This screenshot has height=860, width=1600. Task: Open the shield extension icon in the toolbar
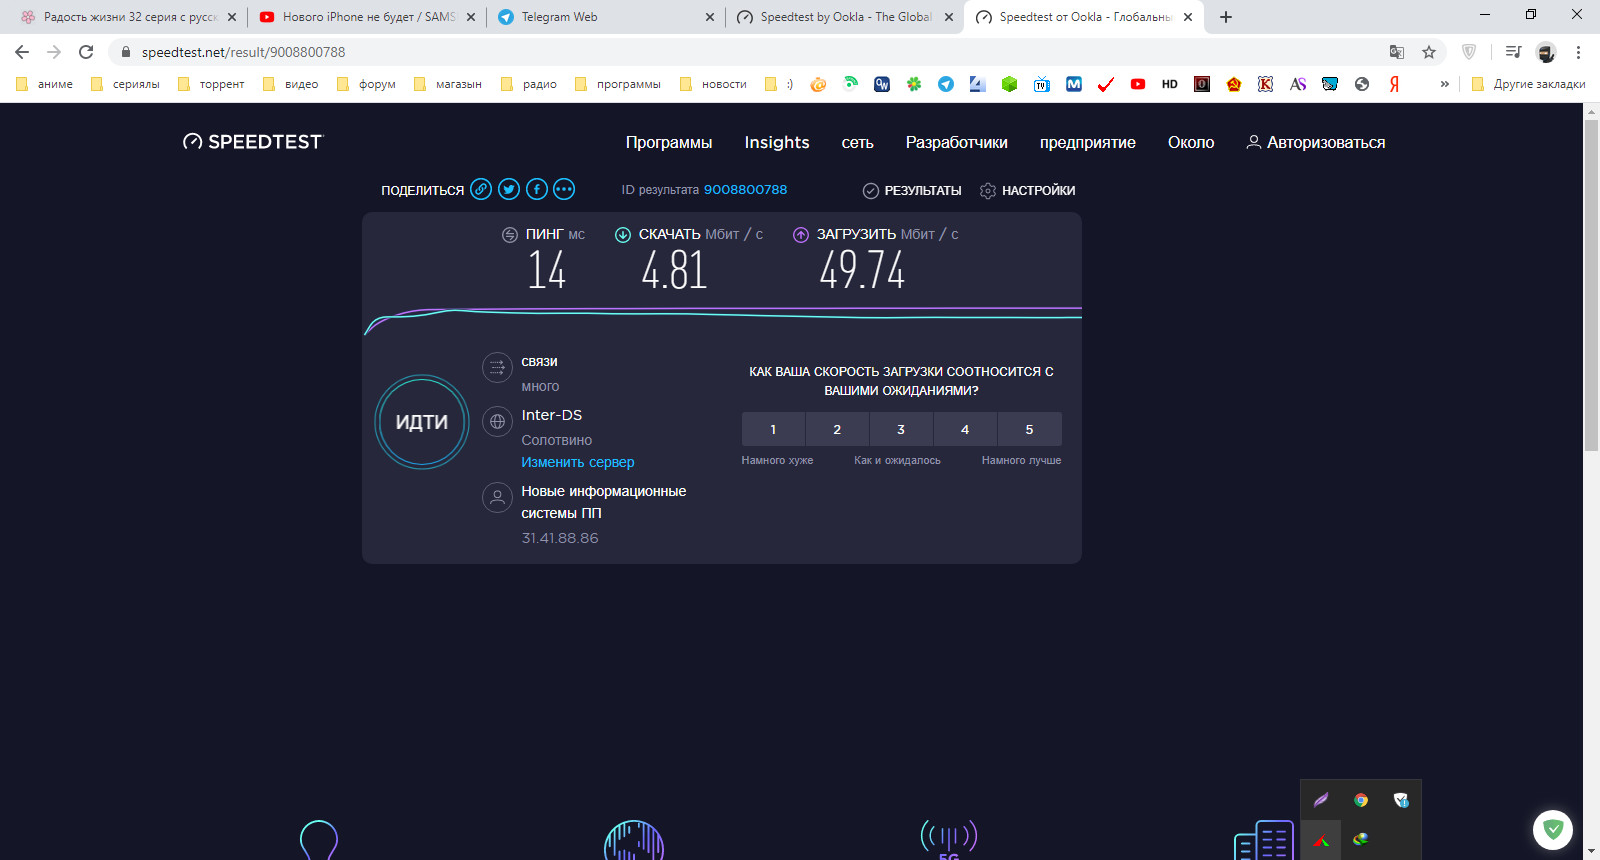pos(1469,52)
